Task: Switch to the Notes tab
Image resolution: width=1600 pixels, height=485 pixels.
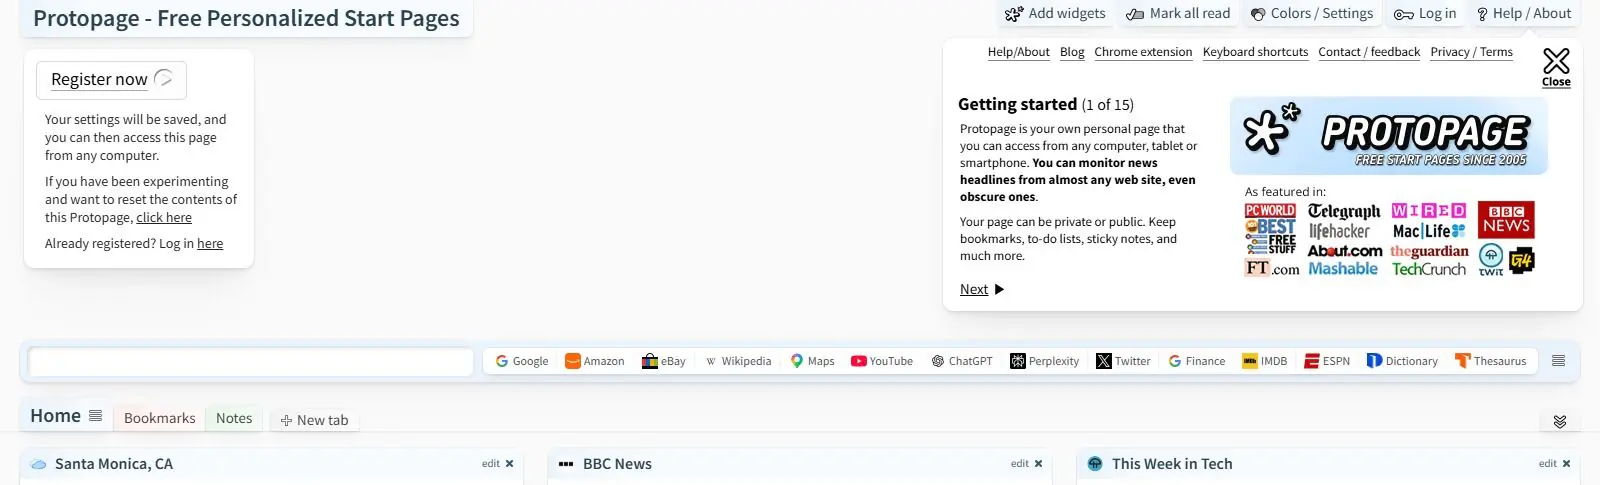Action: click(x=234, y=419)
